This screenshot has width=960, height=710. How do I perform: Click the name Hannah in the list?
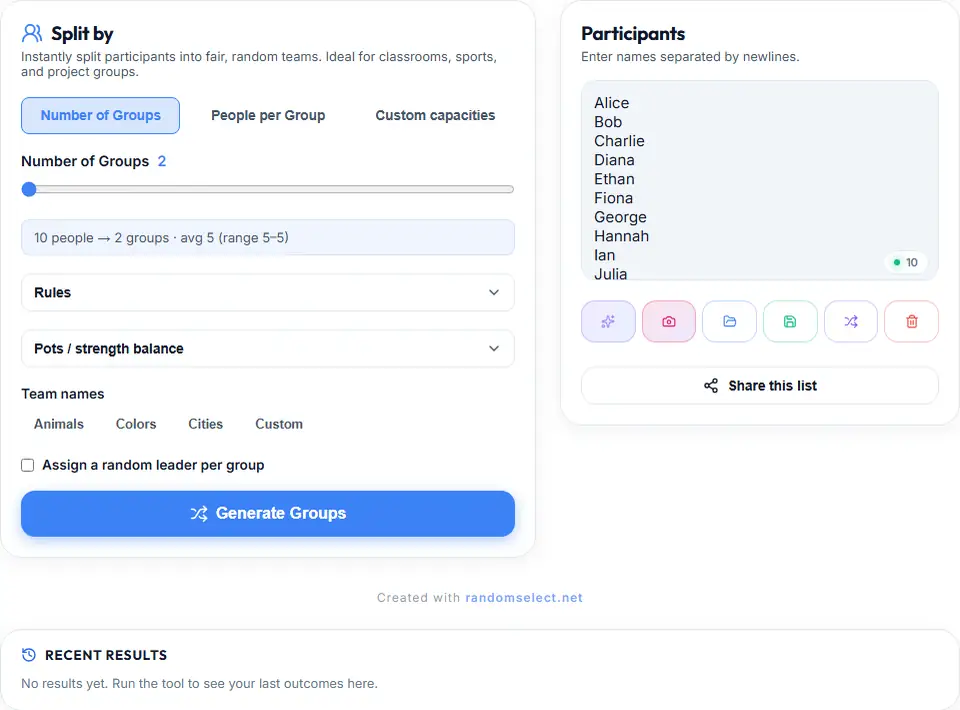[x=621, y=236]
